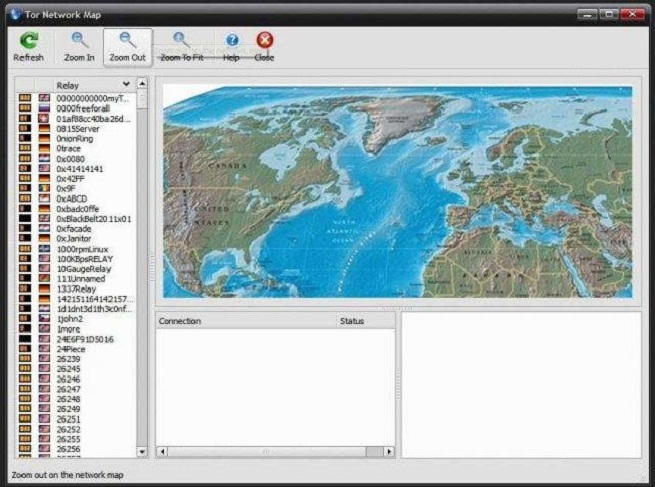Select relay 24E6F91D5016
This screenshot has width=655, height=487.
click(85, 339)
